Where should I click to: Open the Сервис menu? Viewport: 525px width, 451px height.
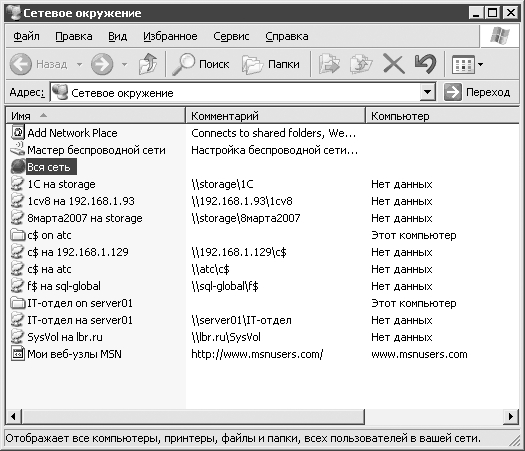[x=231, y=36]
